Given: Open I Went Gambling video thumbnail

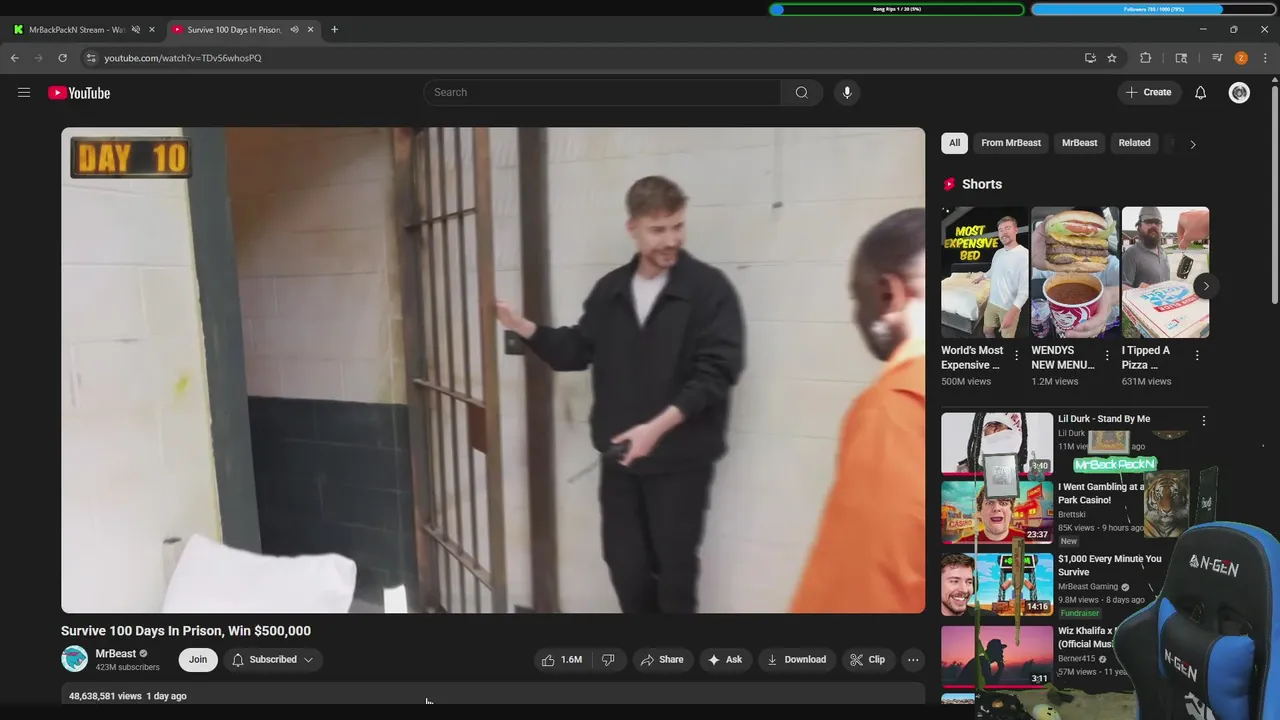Looking at the screenshot, I should pyautogui.click(x=997, y=512).
